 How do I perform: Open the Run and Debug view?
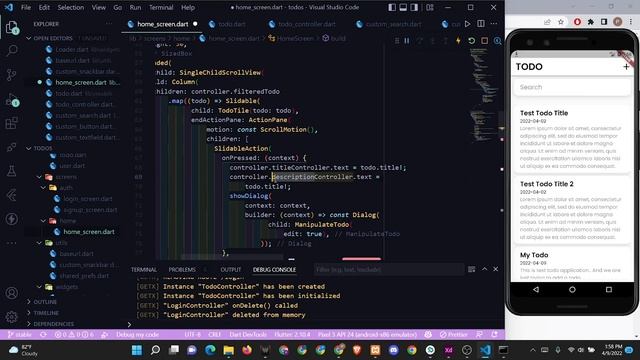(12, 99)
